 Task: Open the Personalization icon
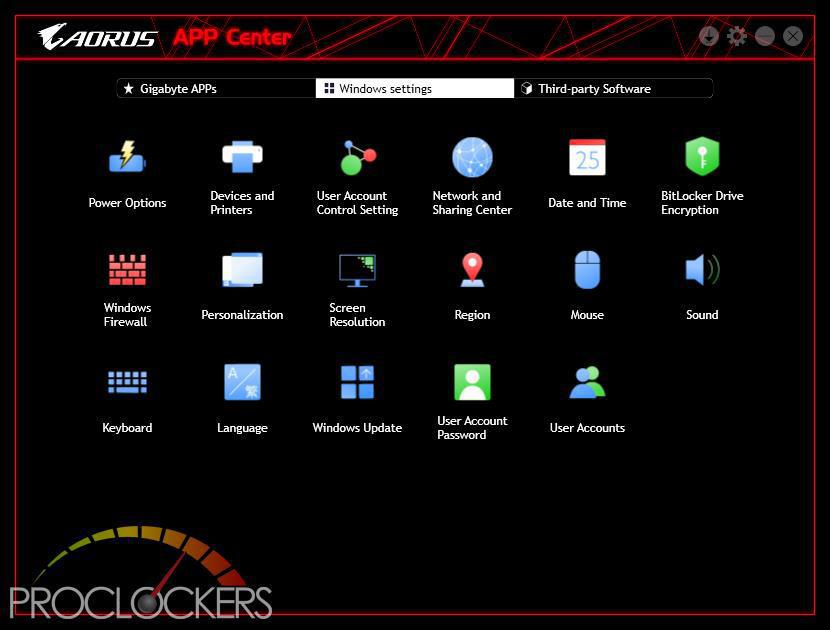242,269
